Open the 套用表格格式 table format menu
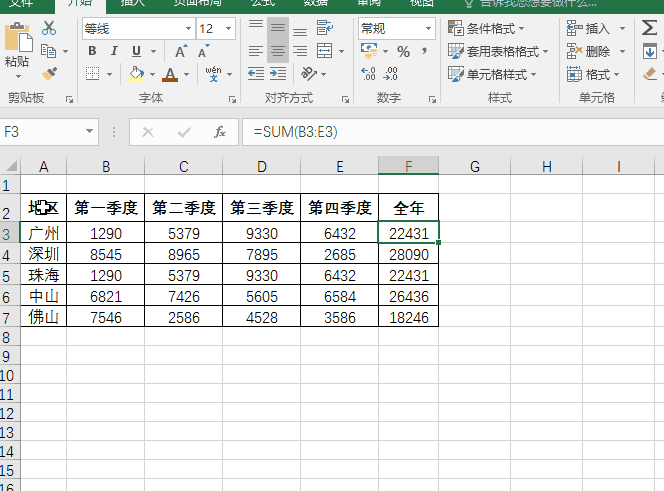This screenshot has height=491, width=664. 498,51
